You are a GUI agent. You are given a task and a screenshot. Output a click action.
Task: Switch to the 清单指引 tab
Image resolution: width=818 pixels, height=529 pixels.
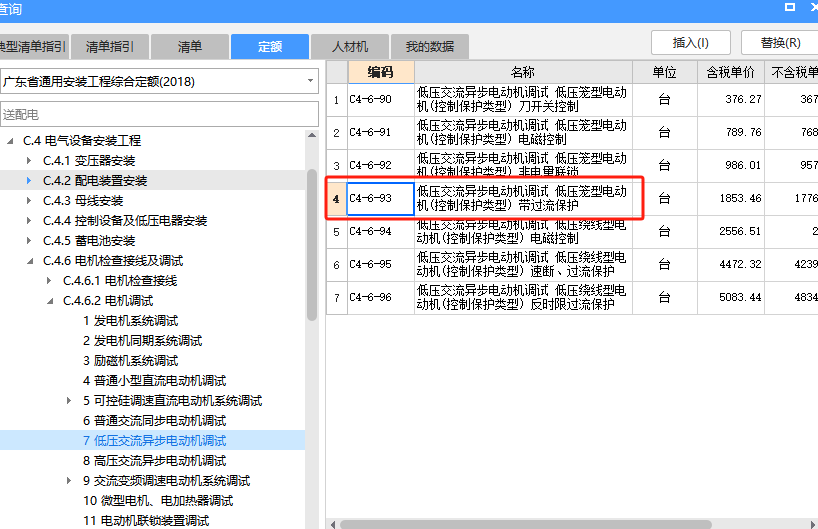(110, 47)
